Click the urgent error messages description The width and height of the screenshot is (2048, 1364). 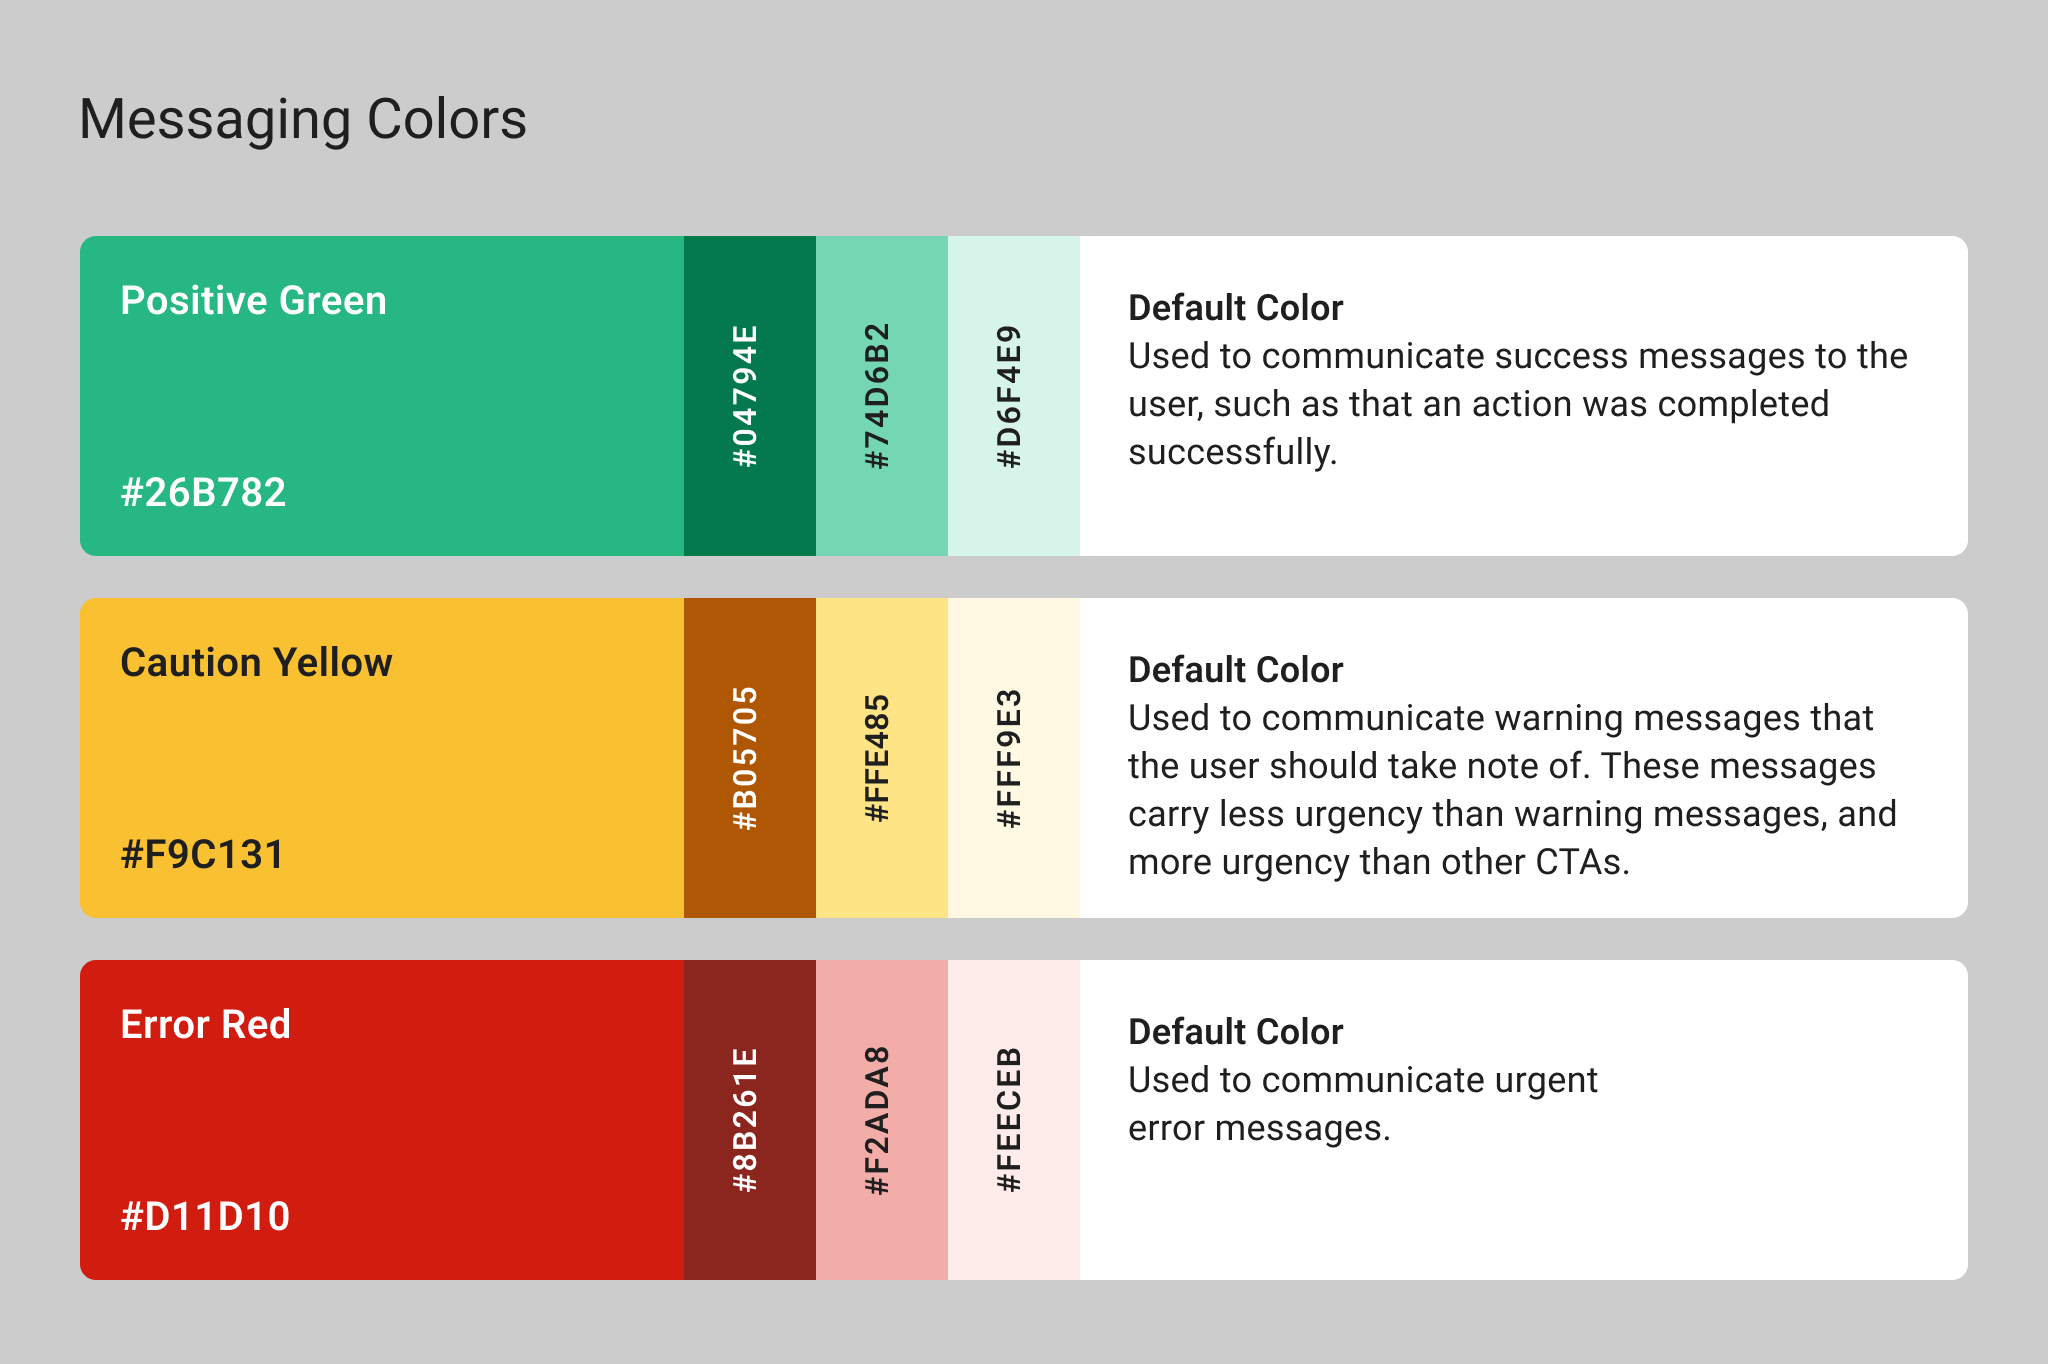[x=1362, y=1104]
